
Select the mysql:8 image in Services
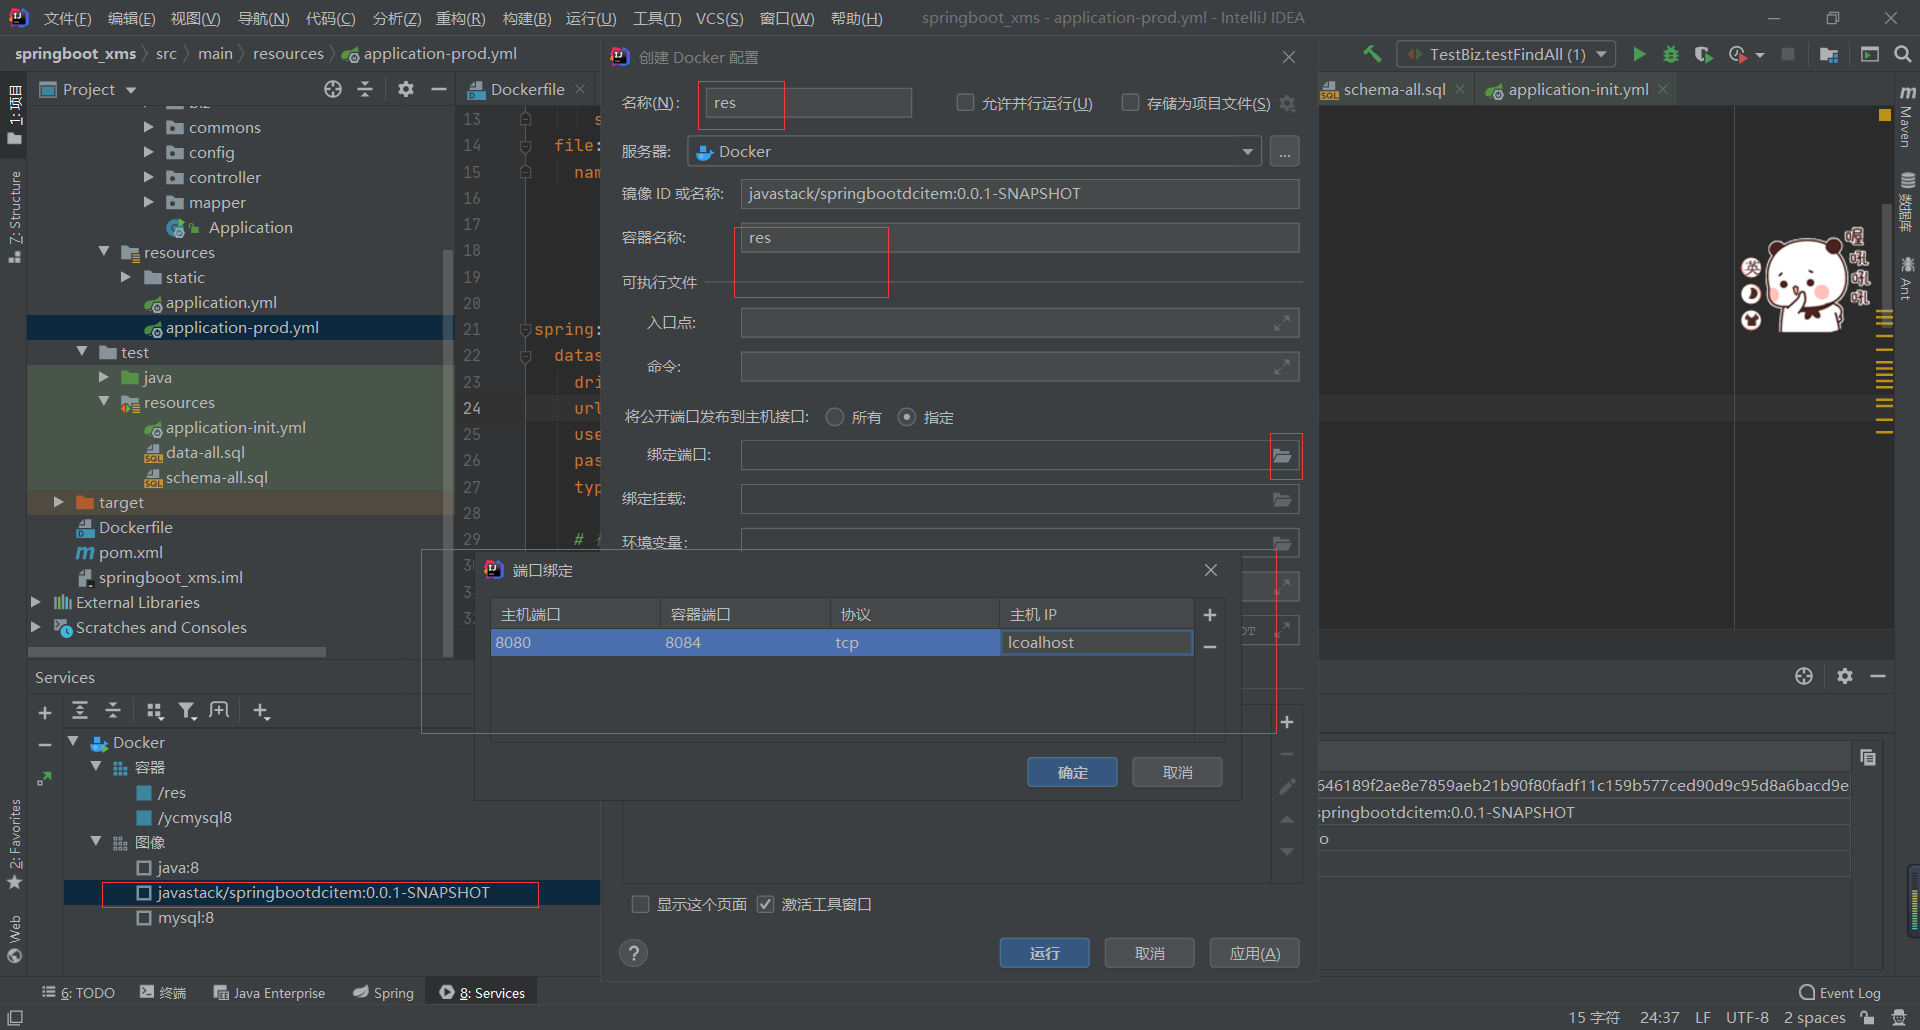(185, 917)
